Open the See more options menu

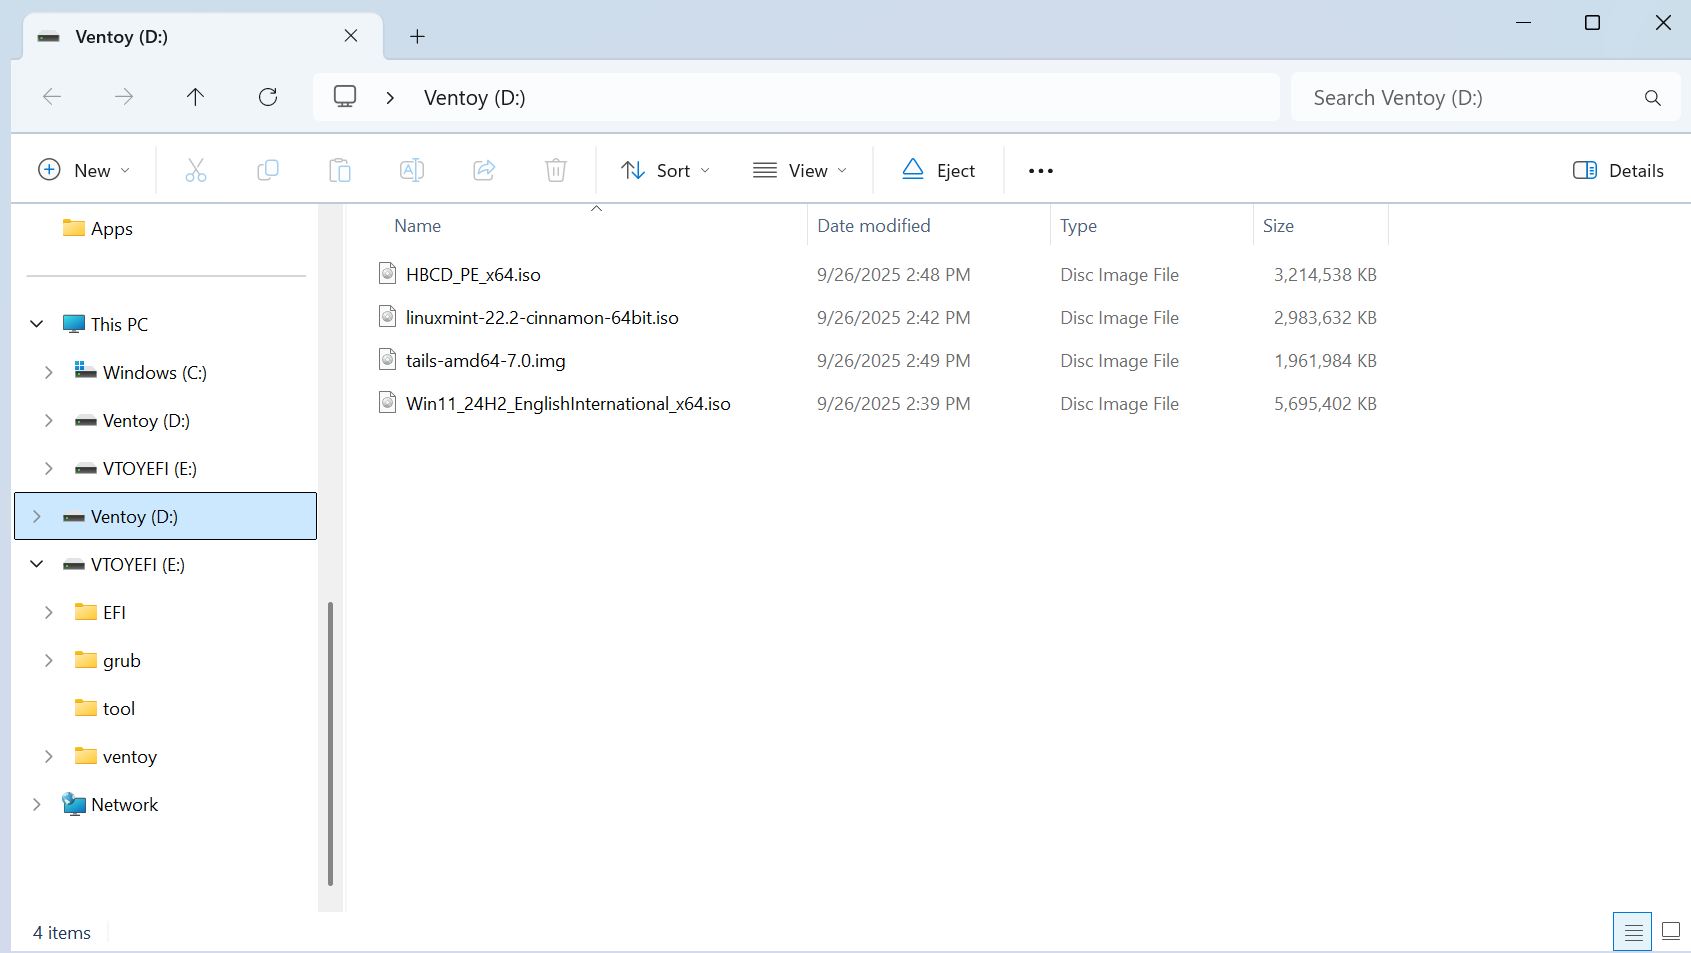pos(1041,170)
